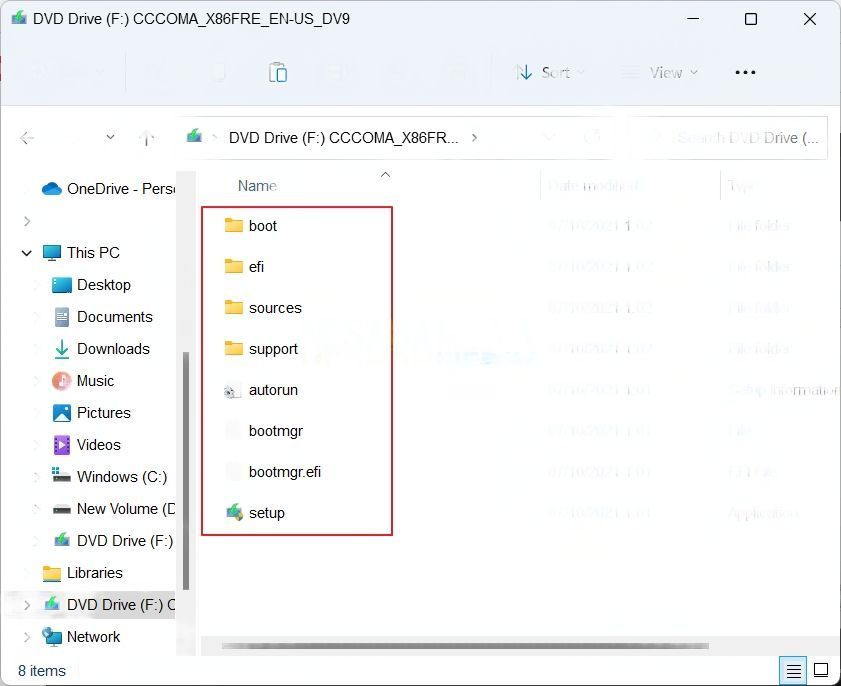Open Documents from the sidebar
Screen dimensions: 841x686
(103, 317)
